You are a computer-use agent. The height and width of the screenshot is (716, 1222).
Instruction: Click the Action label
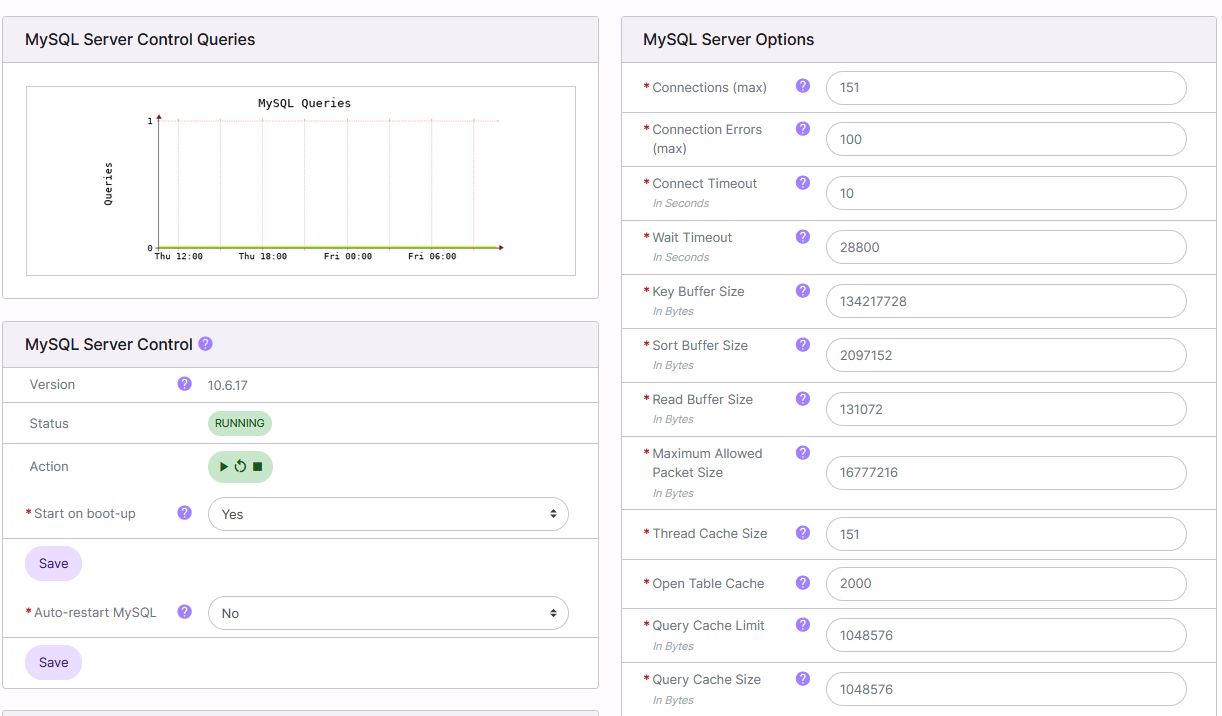pyautogui.click(x=49, y=466)
